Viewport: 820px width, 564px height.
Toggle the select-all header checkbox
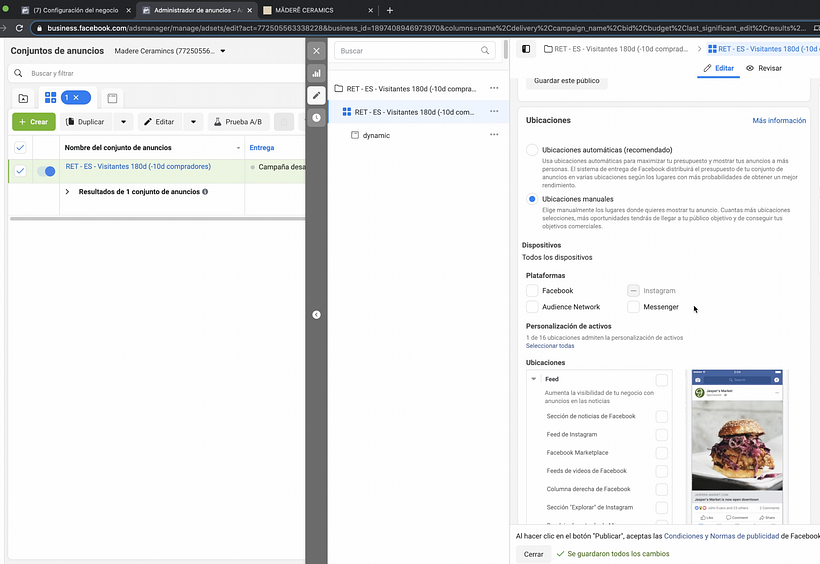point(20,148)
